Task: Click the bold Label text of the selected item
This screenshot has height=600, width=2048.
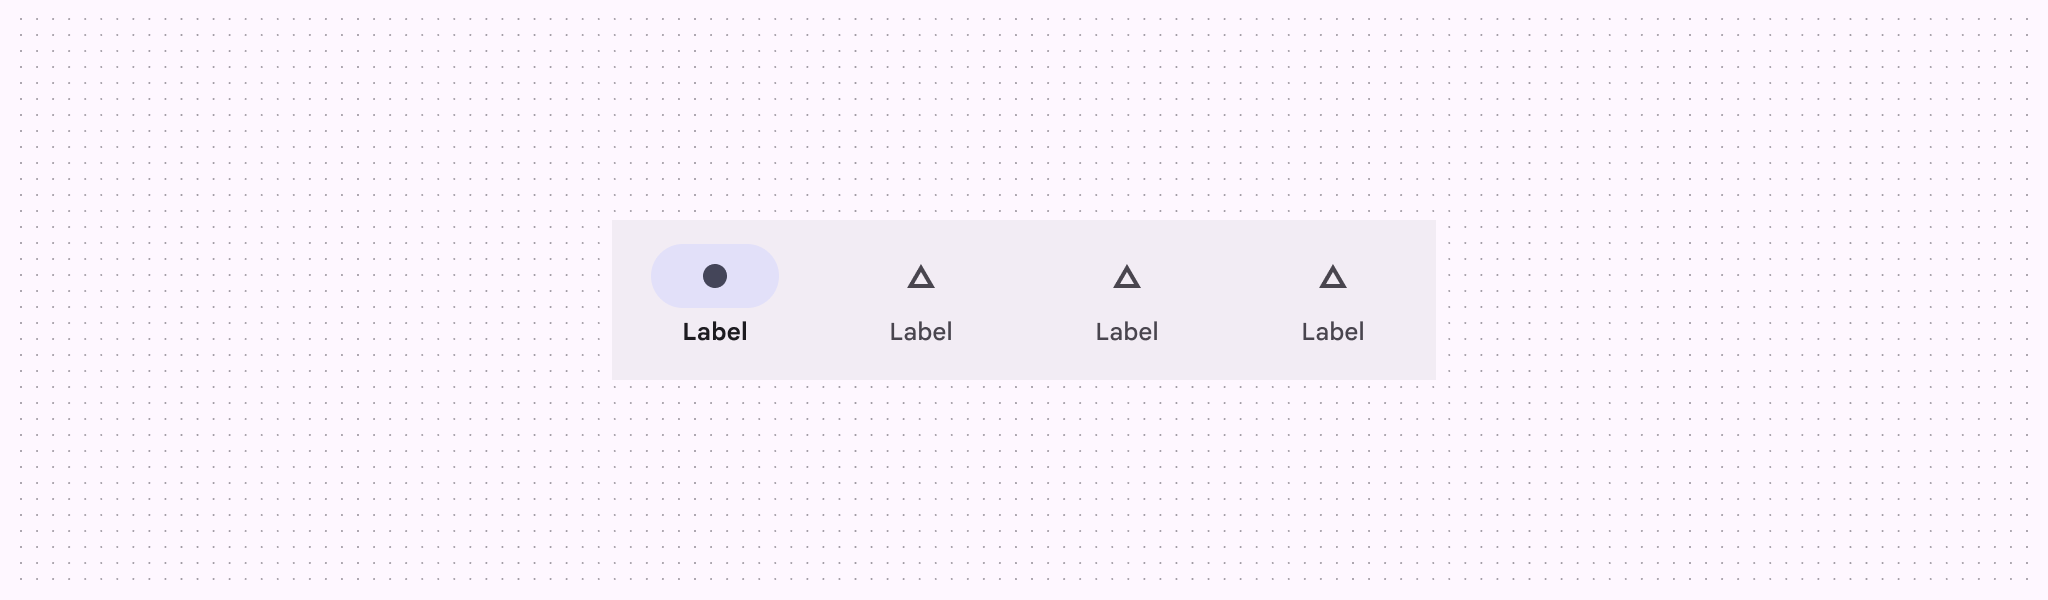Action: tap(715, 331)
